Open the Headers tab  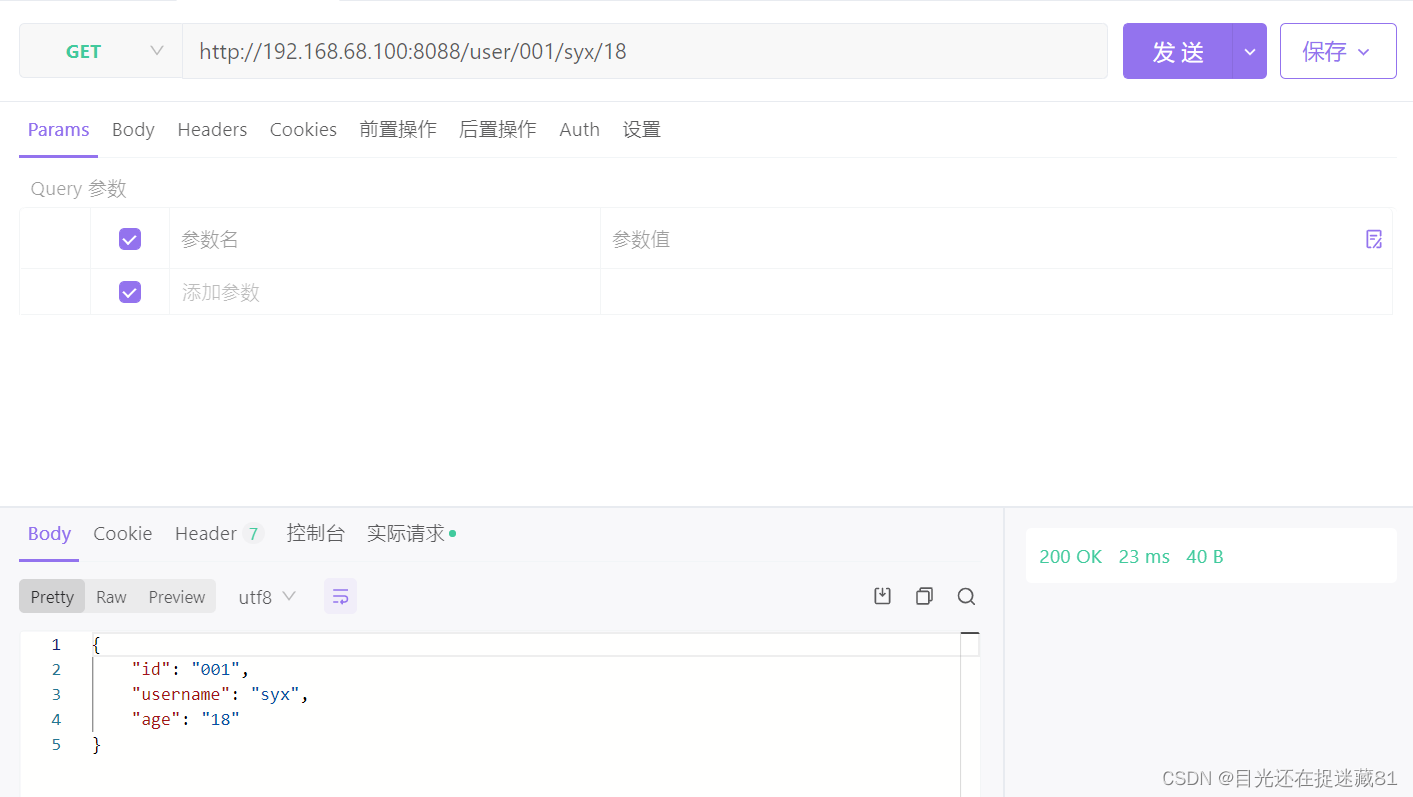tap(212, 130)
